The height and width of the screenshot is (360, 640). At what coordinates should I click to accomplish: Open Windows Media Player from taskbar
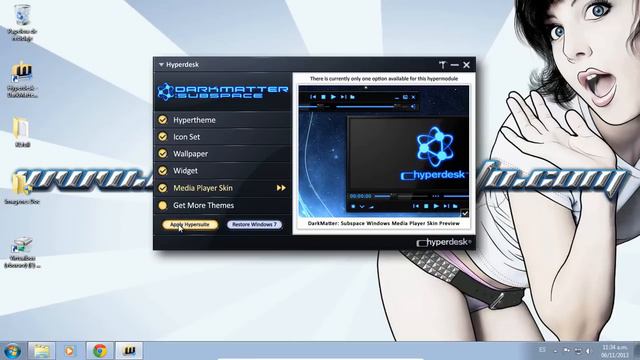pos(70,351)
